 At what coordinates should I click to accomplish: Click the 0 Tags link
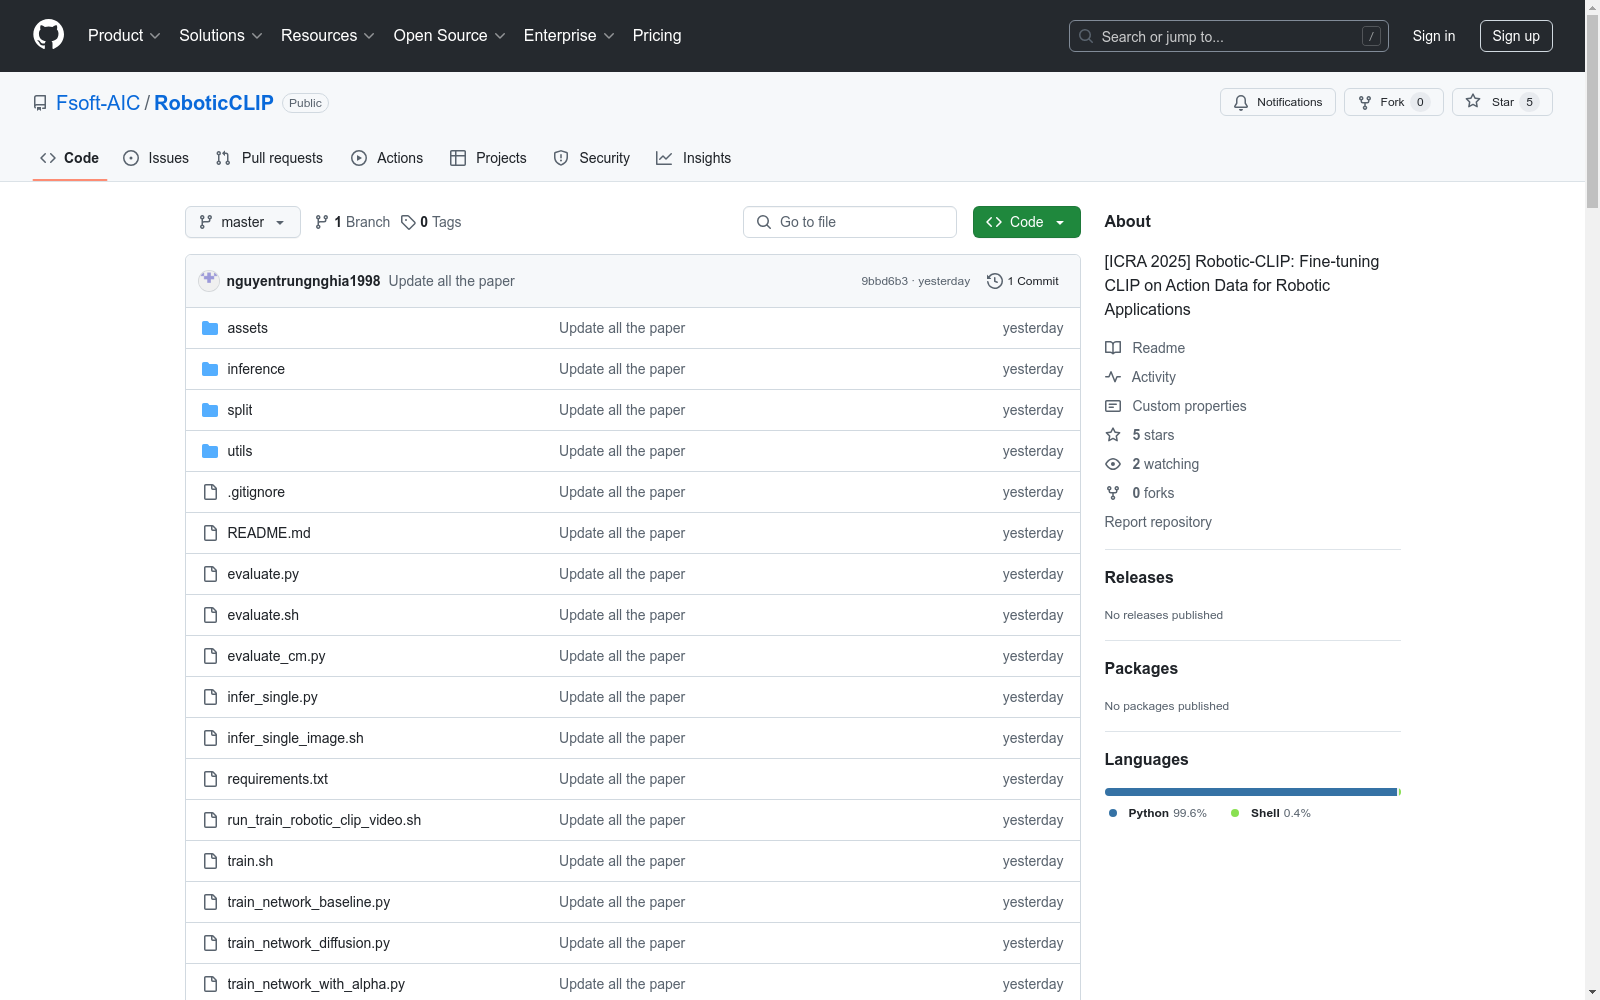tap(431, 222)
